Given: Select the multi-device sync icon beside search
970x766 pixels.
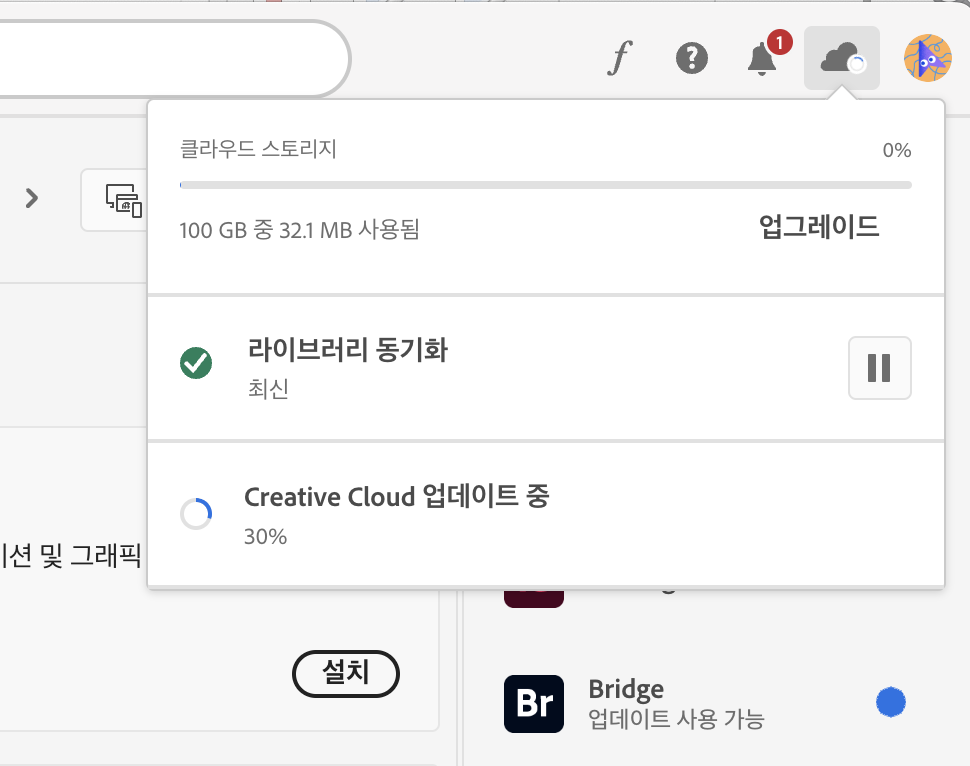Looking at the screenshot, I should (124, 199).
